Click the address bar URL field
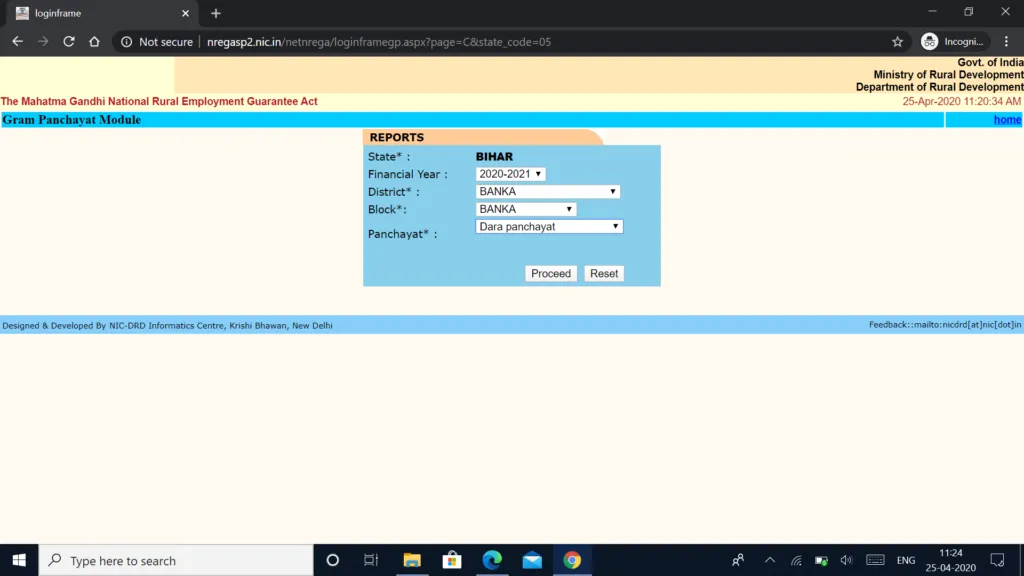 (500, 42)
